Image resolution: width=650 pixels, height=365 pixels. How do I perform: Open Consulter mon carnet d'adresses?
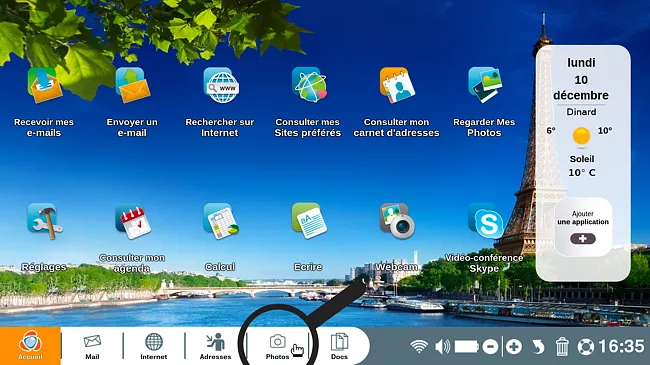pos(397,85)
